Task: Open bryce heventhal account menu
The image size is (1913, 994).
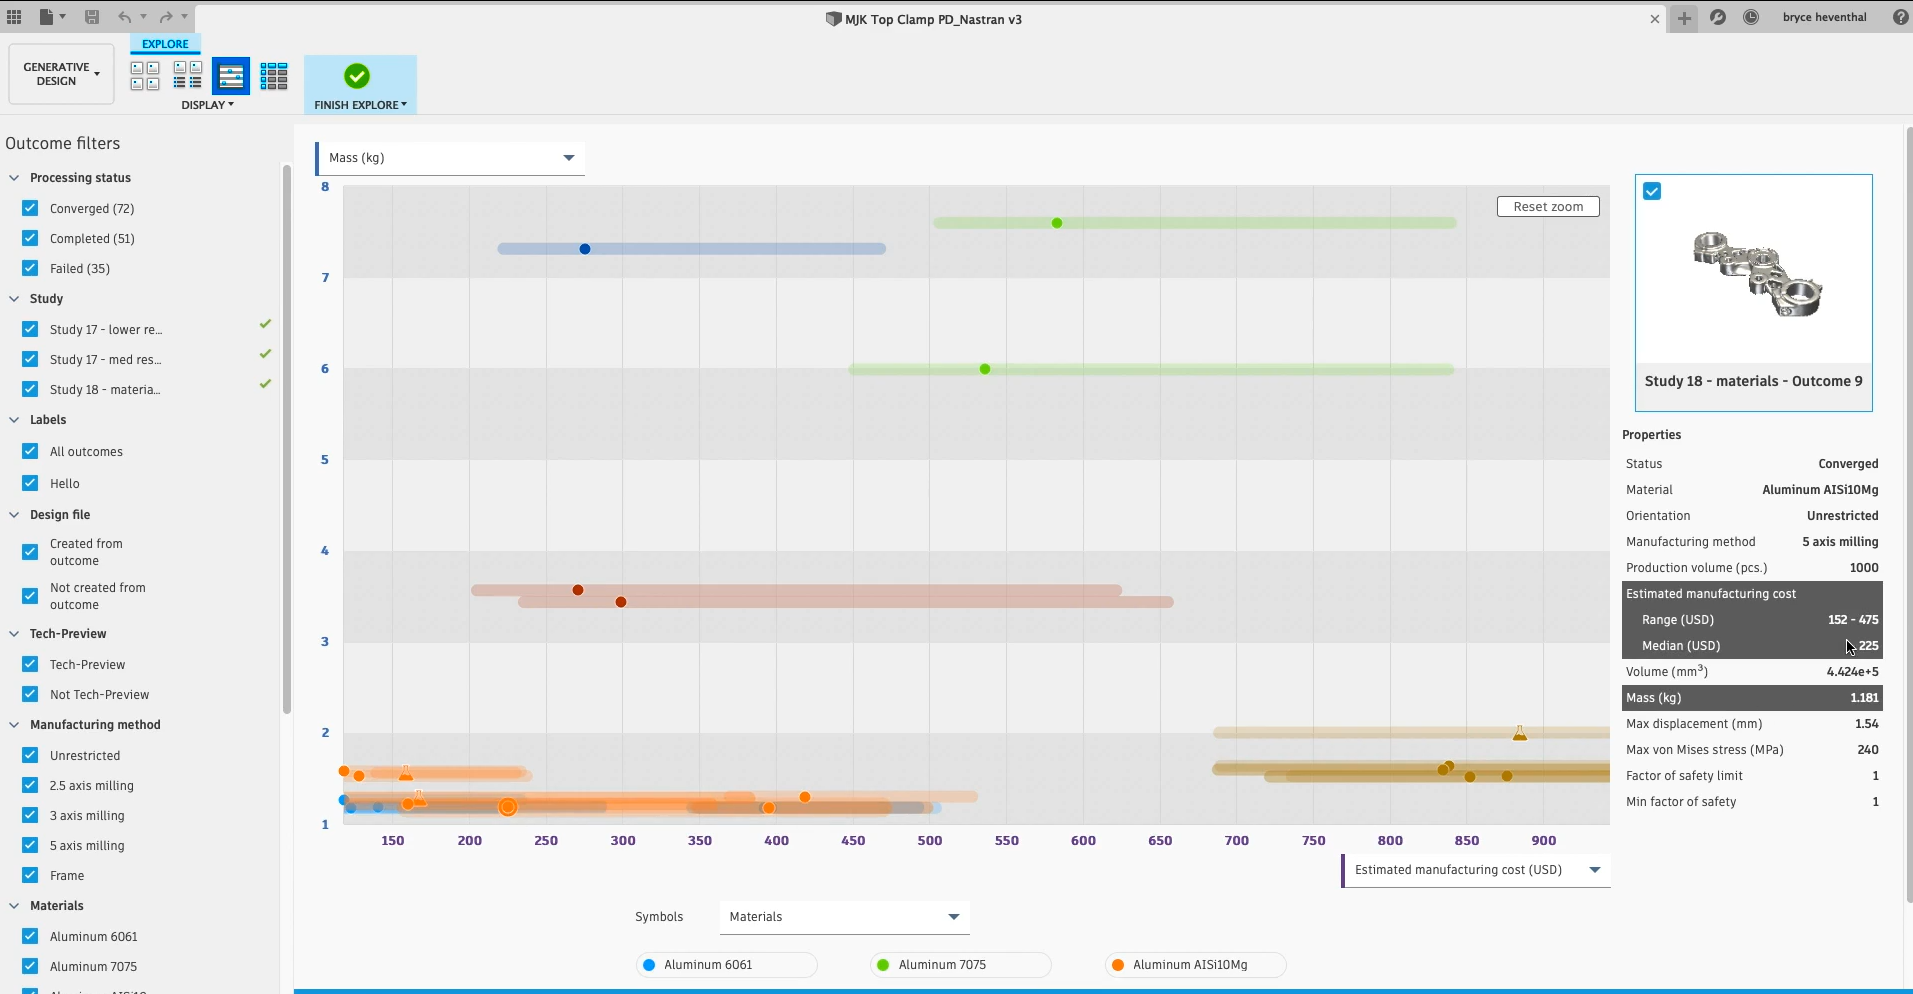Action: (x=1824, y=17)
